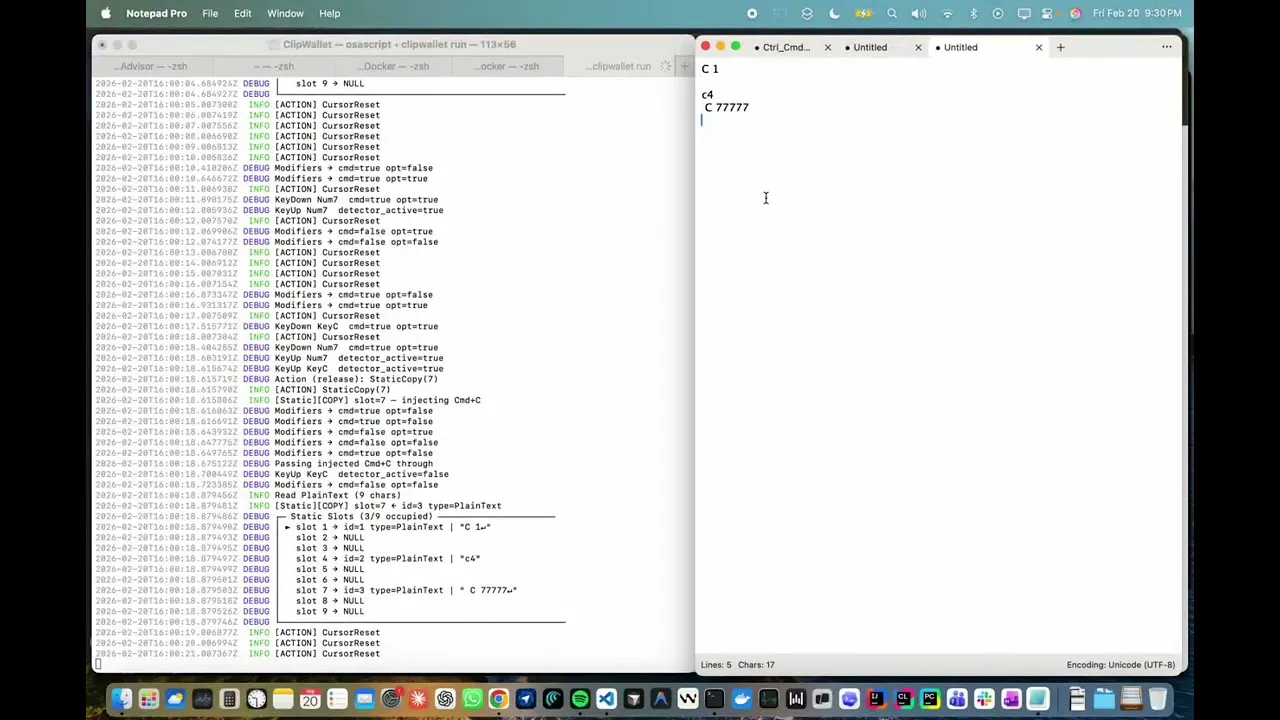Open Control Center in the menu bar
1280x720 pixels.
click(x=1049, y=13)
